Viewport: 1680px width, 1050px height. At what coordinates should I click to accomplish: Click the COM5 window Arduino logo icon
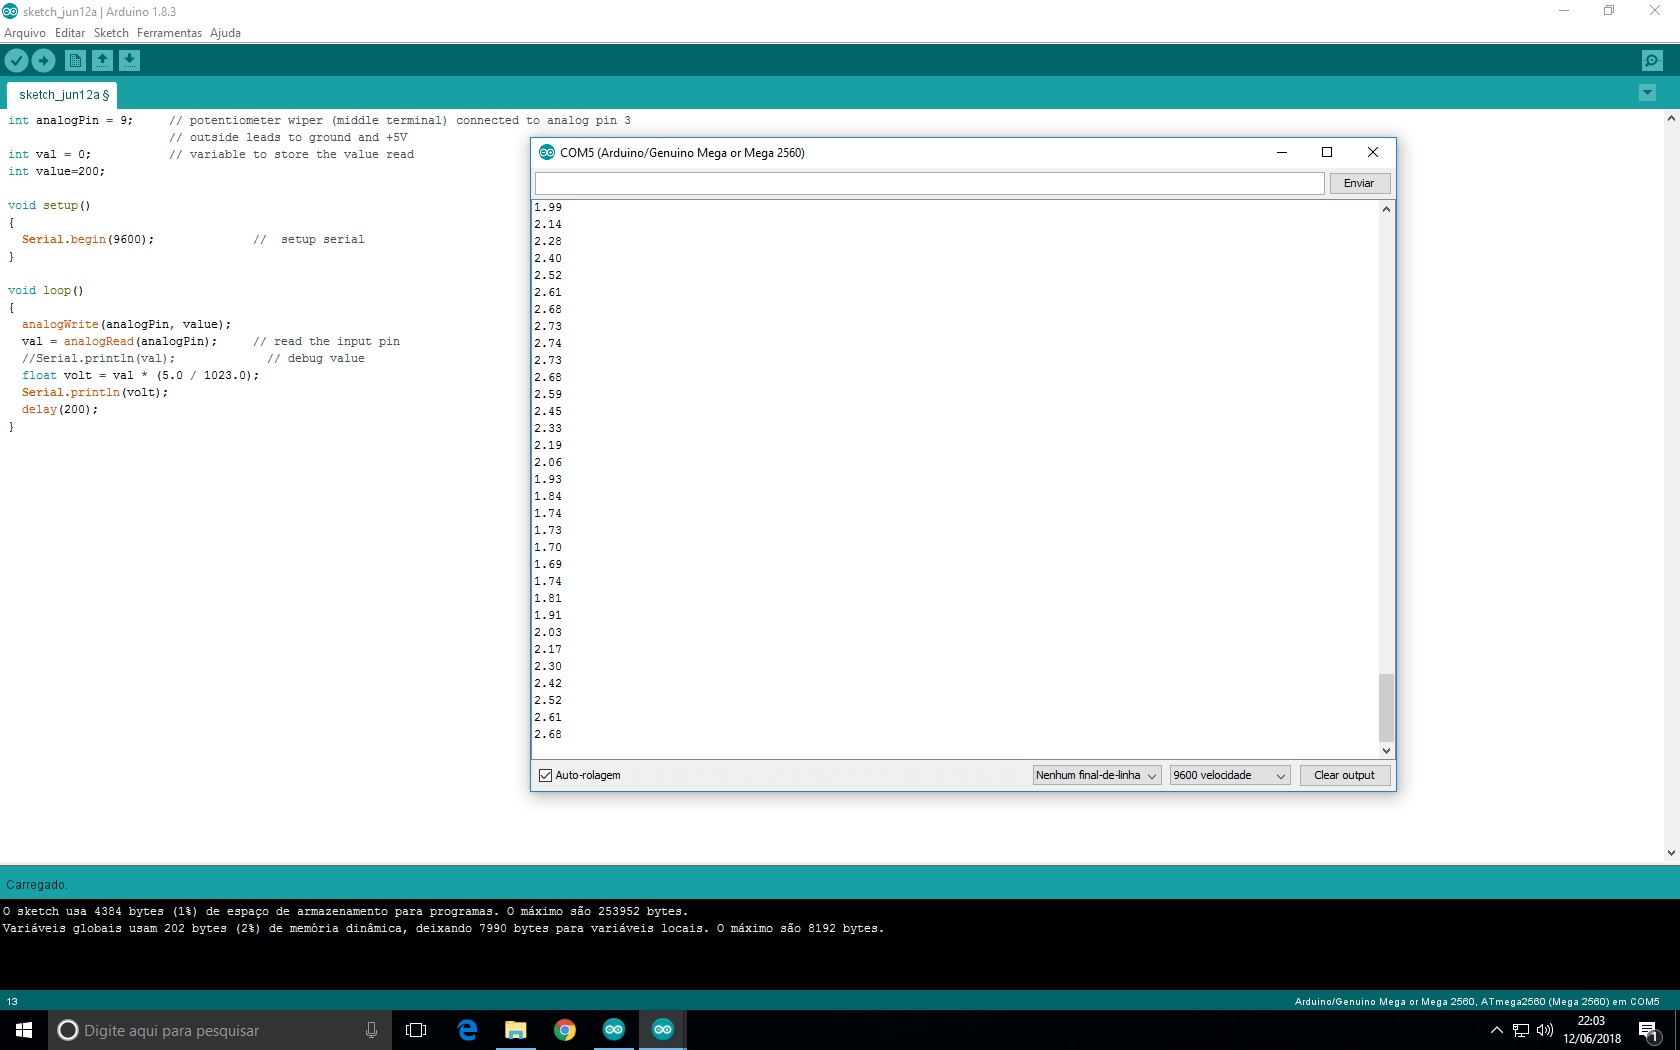[547, 153]
